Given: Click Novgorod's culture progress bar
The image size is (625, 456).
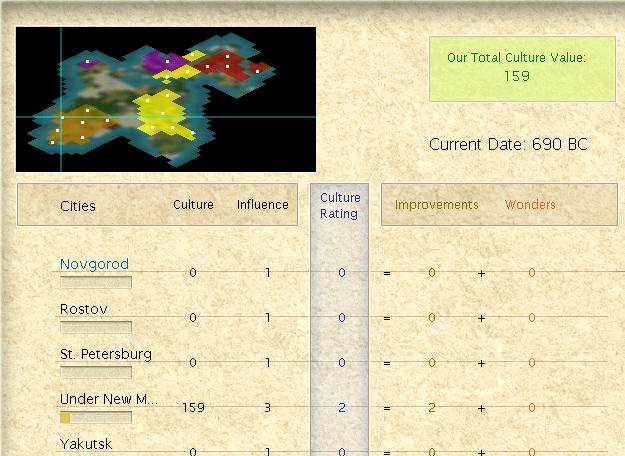Looking at the screenshot, I should [96, 282].
